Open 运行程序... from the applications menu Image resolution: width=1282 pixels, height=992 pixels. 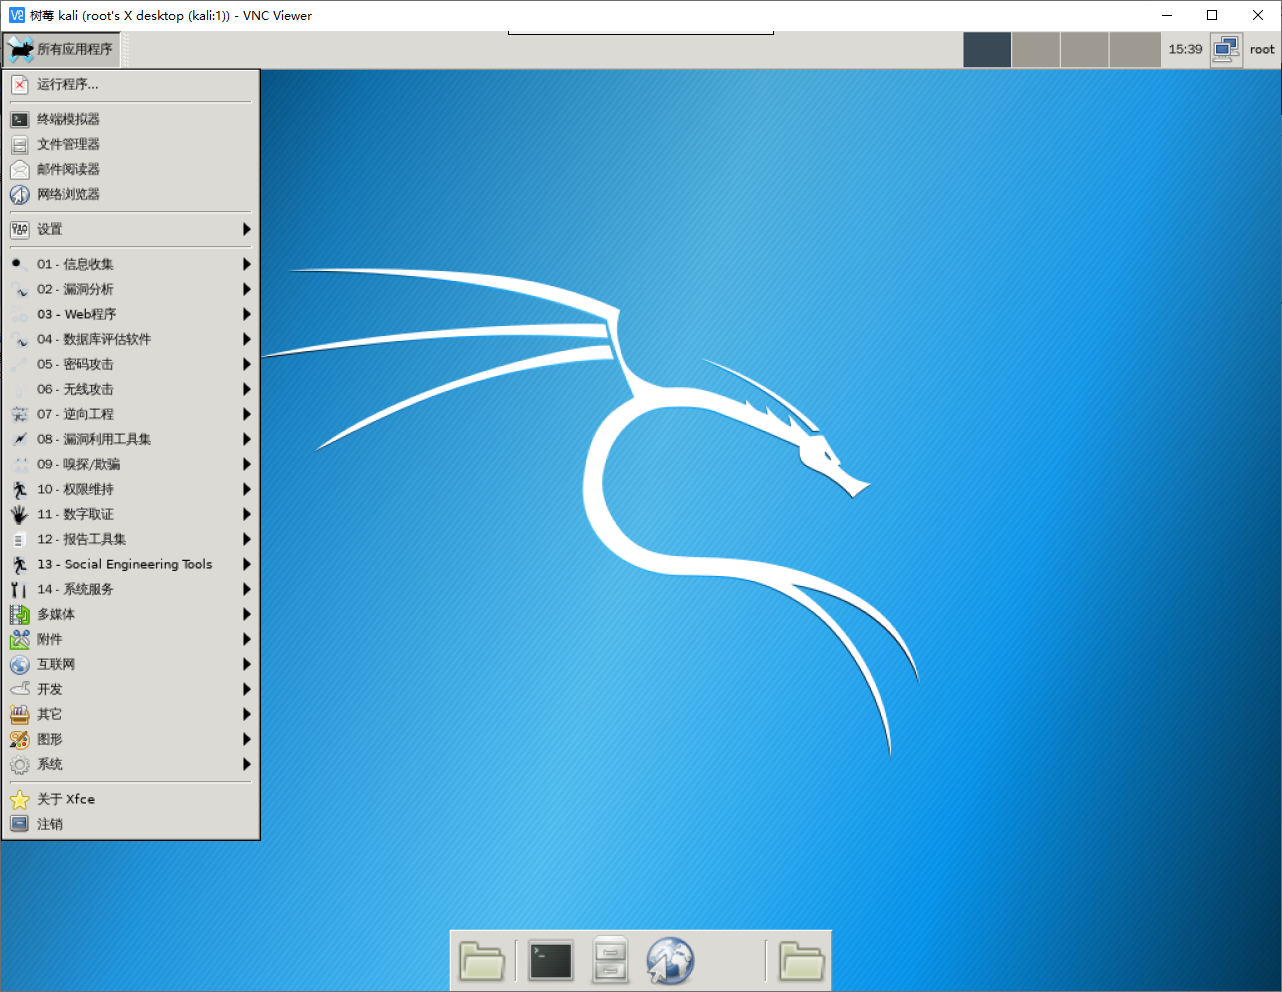click(68, 85)
